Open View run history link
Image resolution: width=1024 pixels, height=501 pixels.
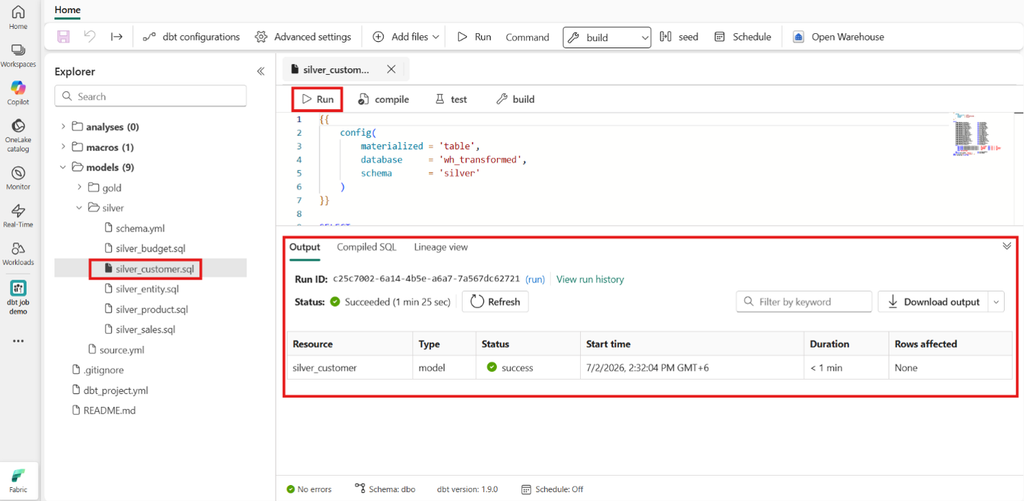pos(590,279)
